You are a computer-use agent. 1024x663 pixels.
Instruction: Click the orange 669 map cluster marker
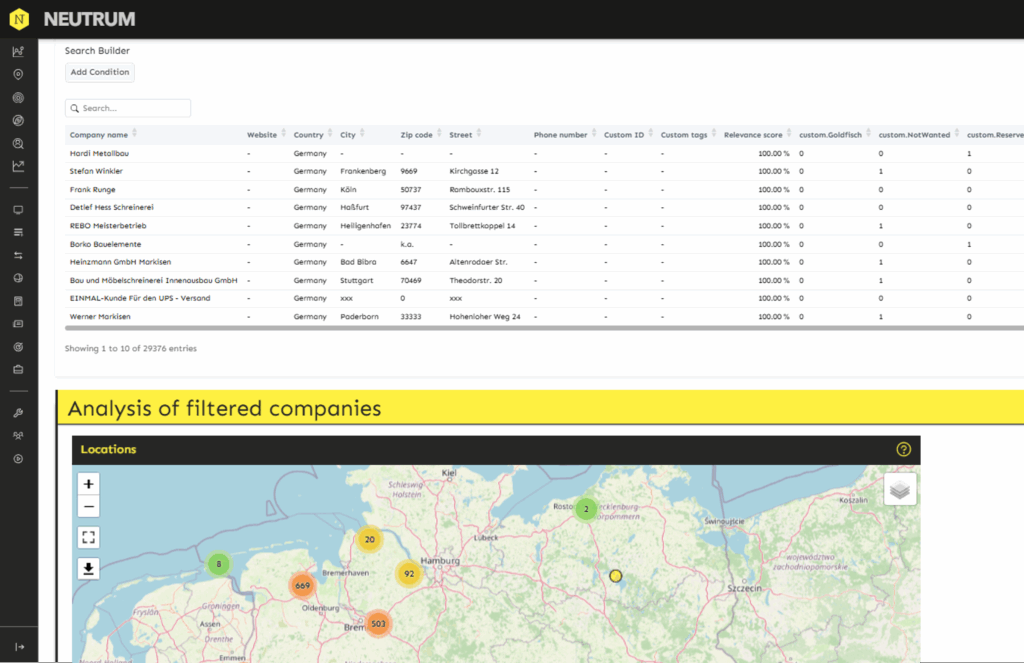click(303, 585)
